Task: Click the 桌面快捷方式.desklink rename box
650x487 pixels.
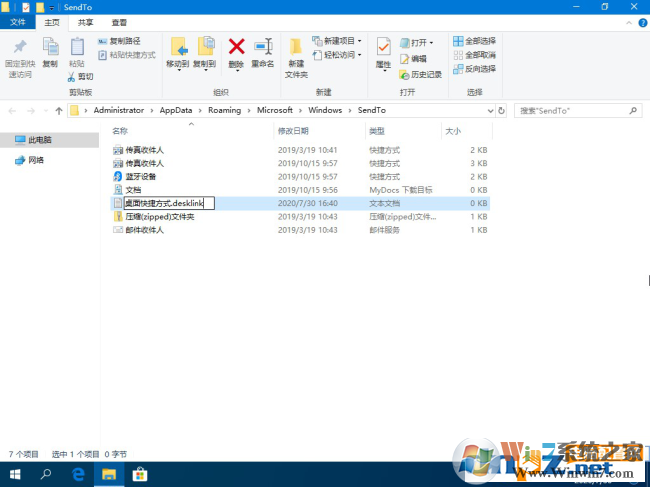Action: click(169, 203)
